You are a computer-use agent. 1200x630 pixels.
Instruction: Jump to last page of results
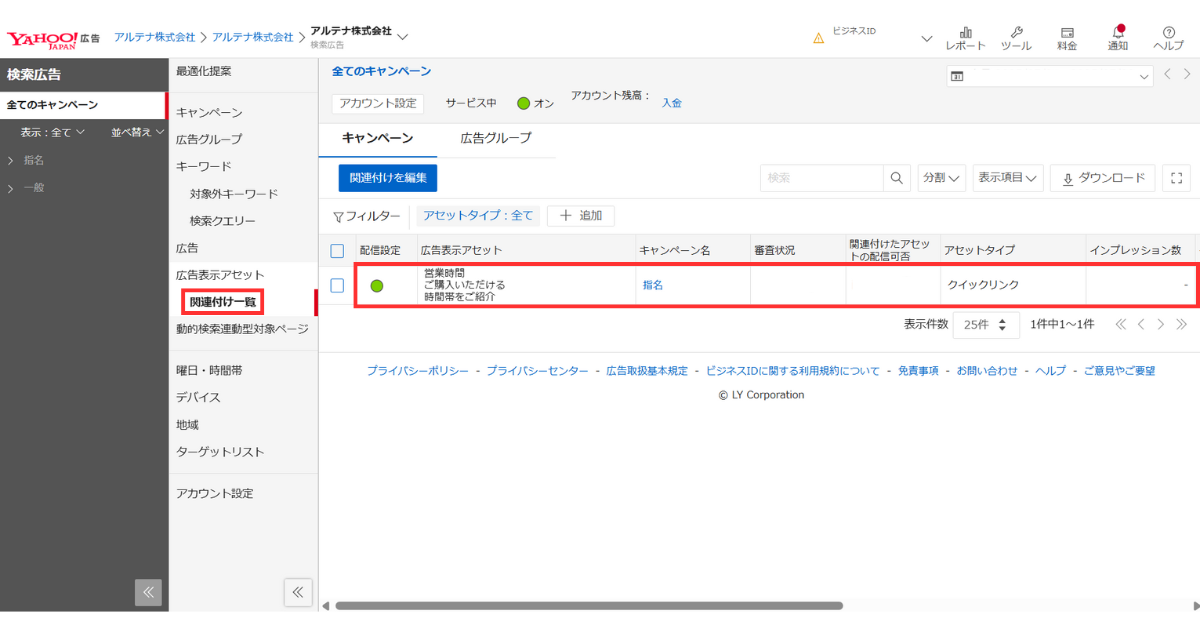click(1182, 324)
